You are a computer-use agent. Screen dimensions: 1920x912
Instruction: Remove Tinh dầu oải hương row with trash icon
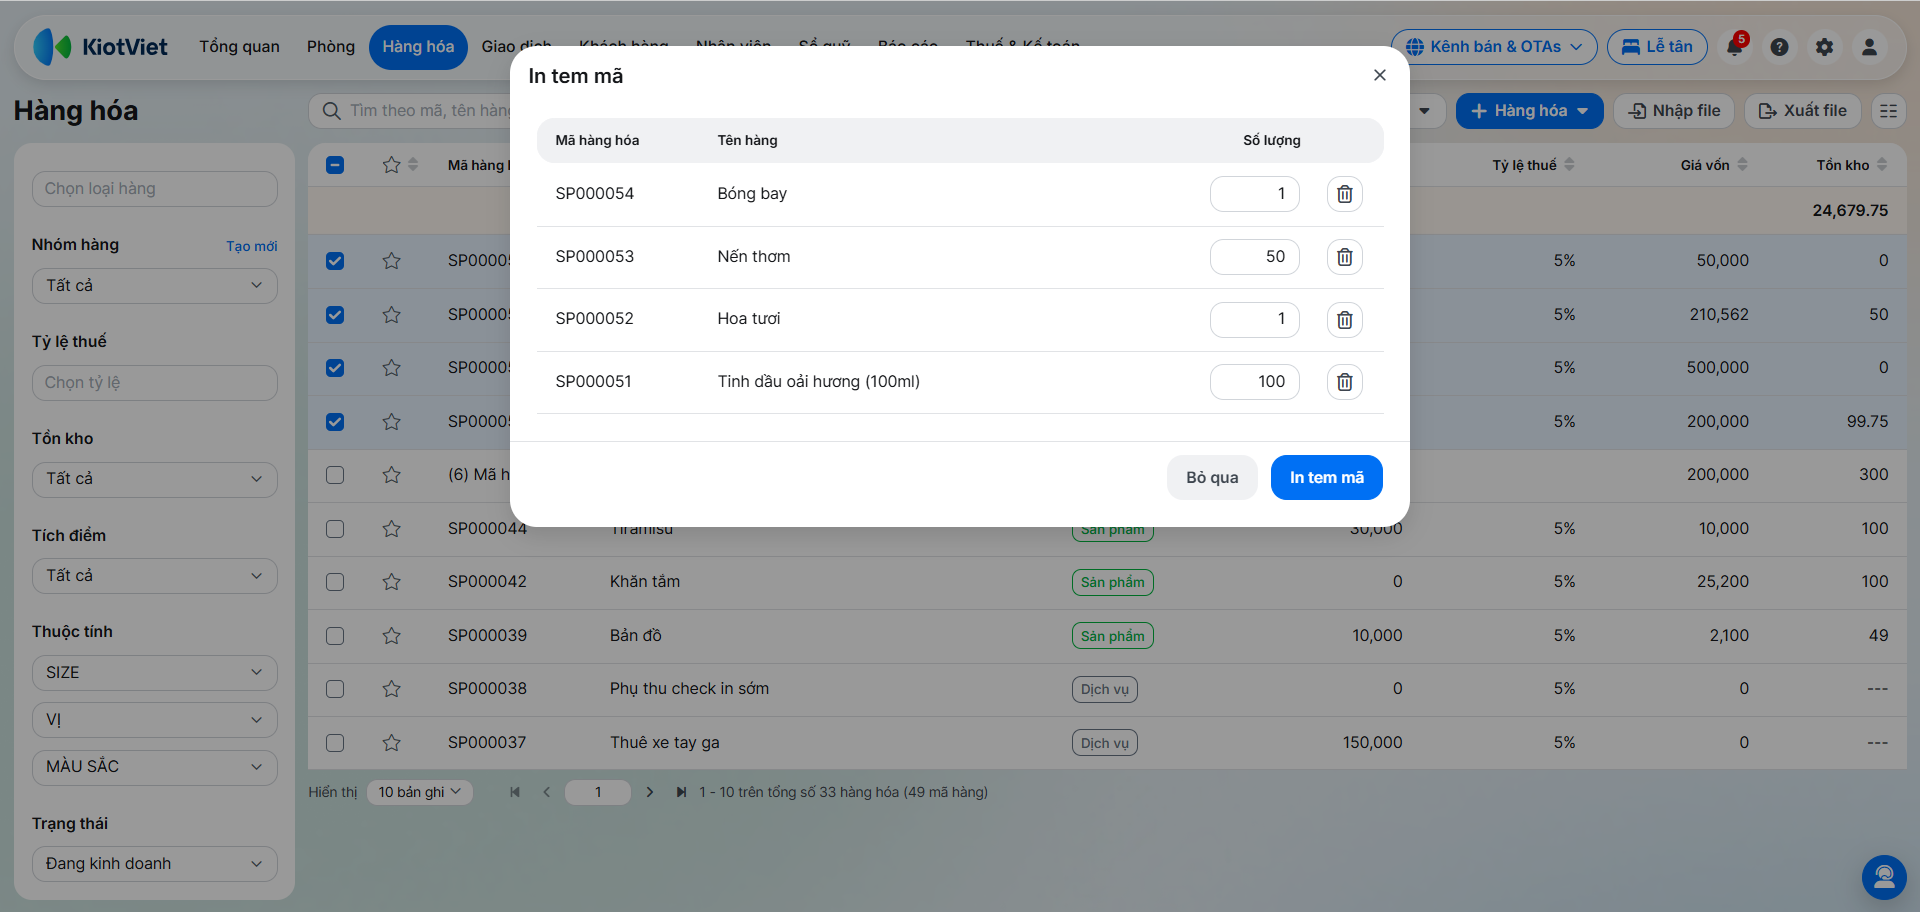pos(1344,382)
